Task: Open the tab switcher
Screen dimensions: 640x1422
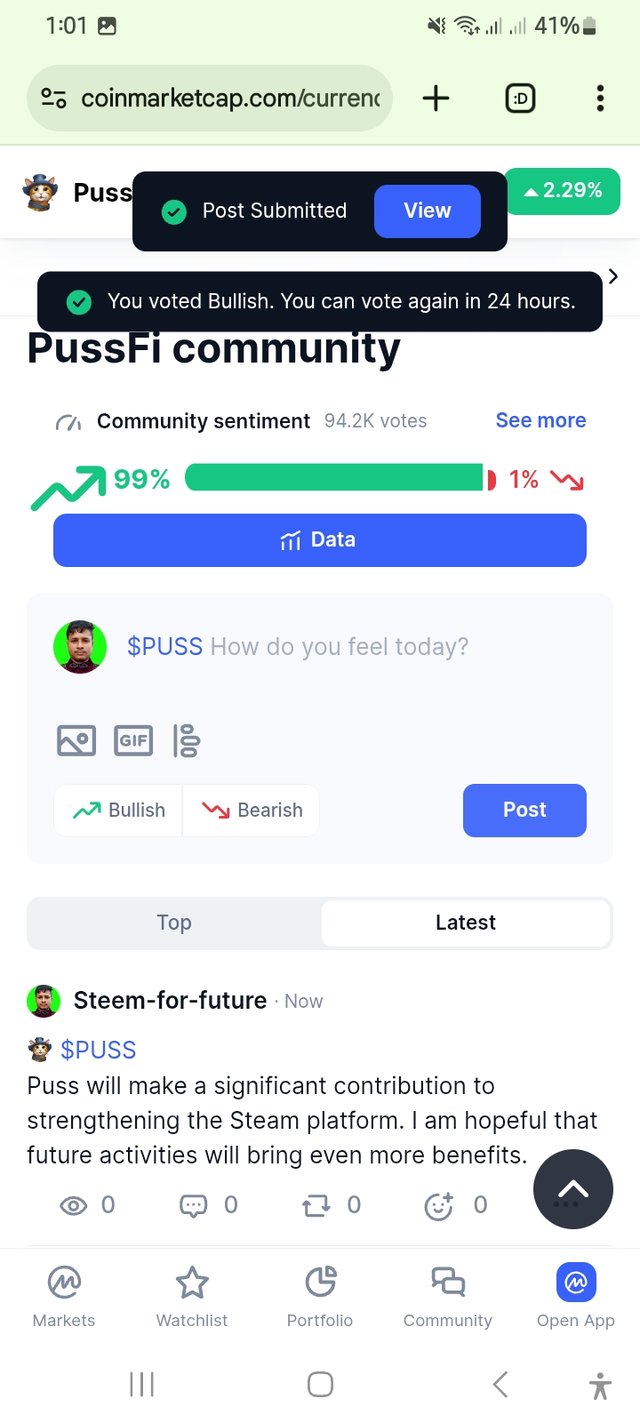Action: click(520, 98)
